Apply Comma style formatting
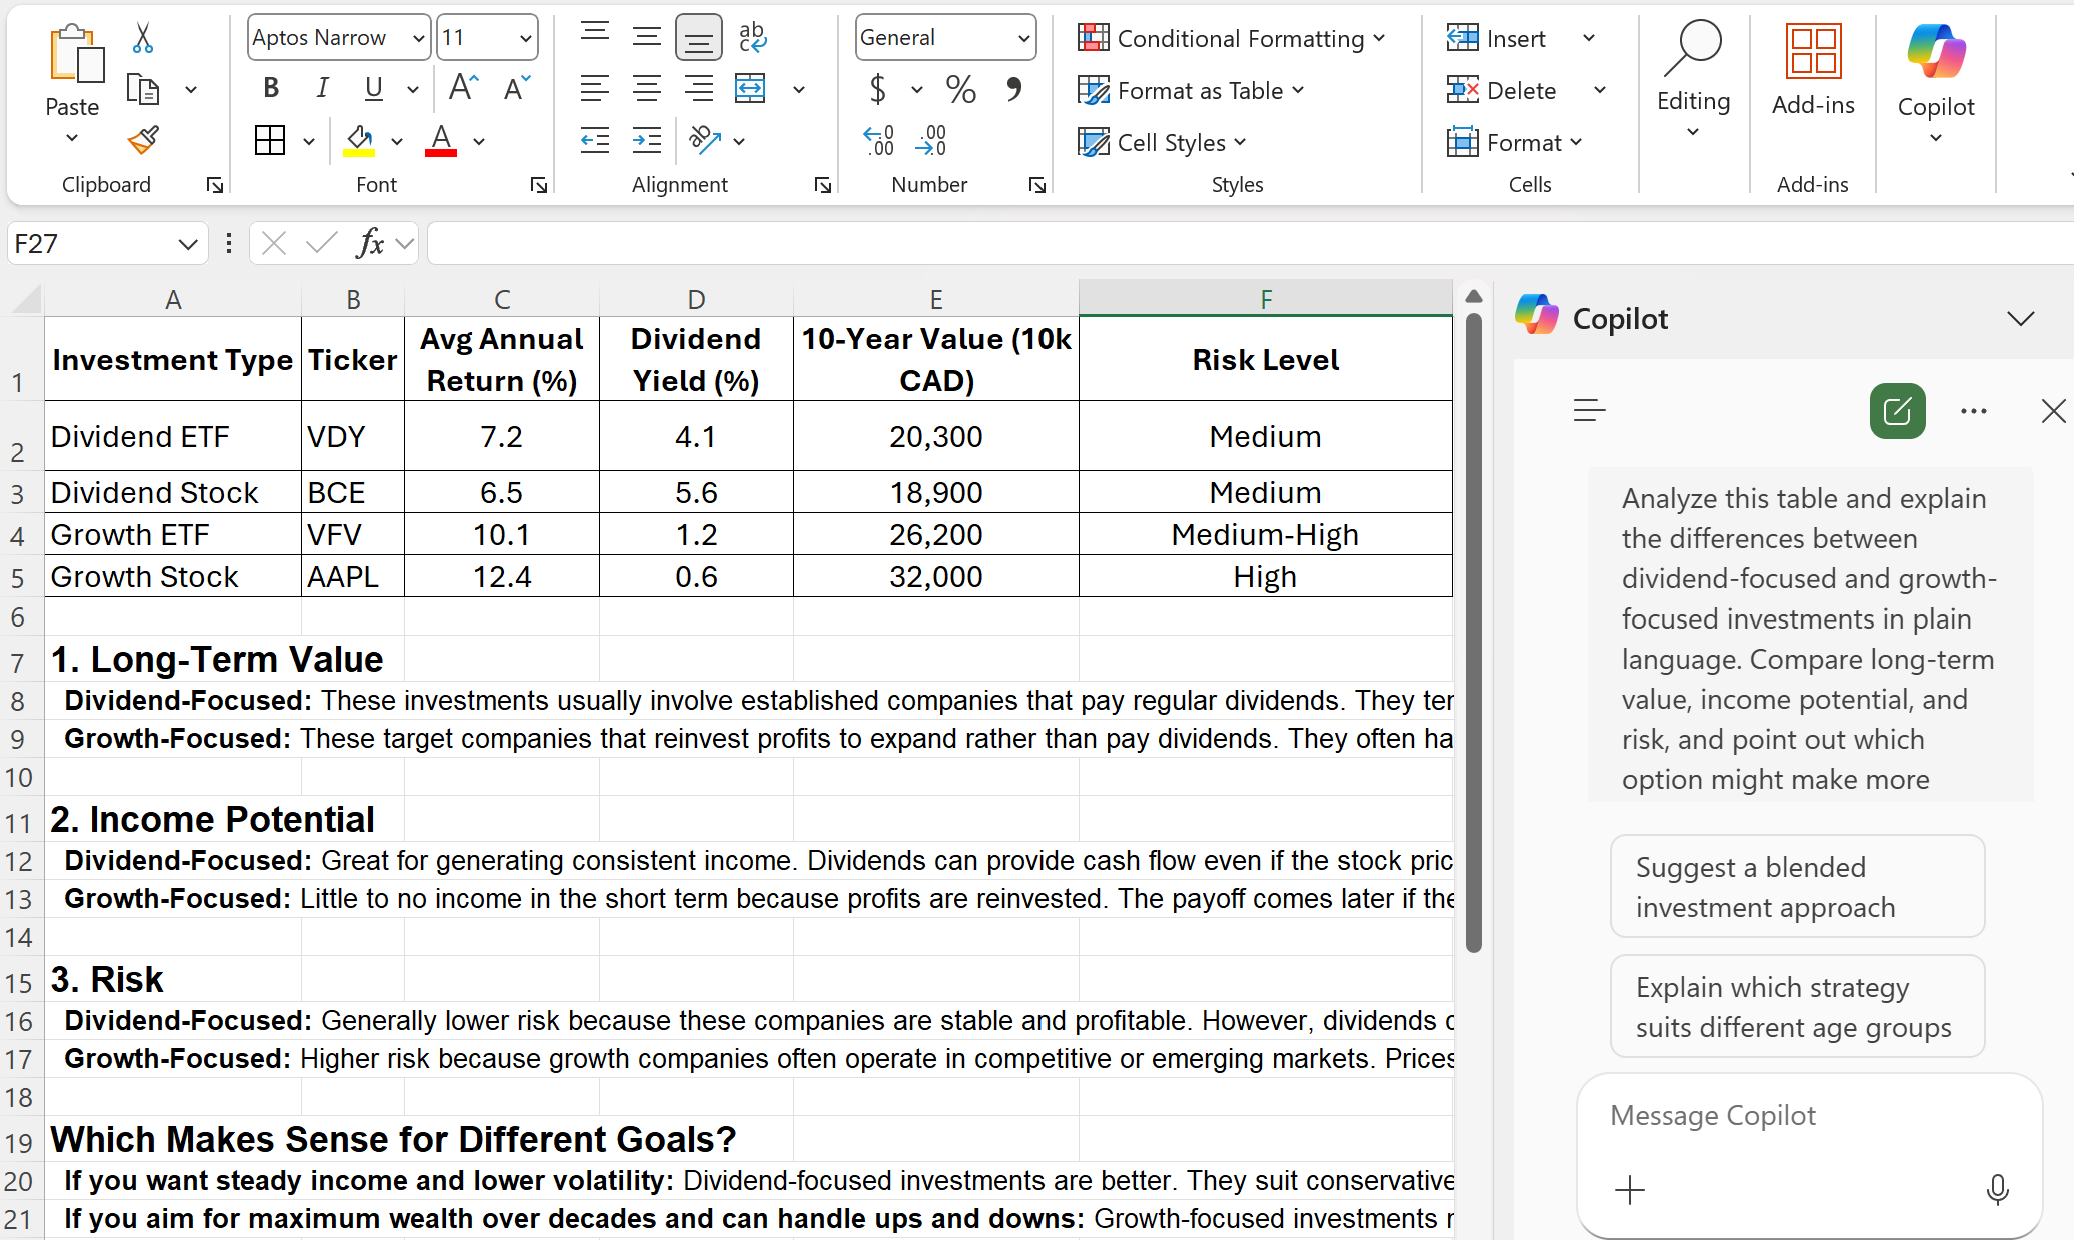Image resolution: width=2074 pixels, height=1240 pixels. click(1015, 88)
